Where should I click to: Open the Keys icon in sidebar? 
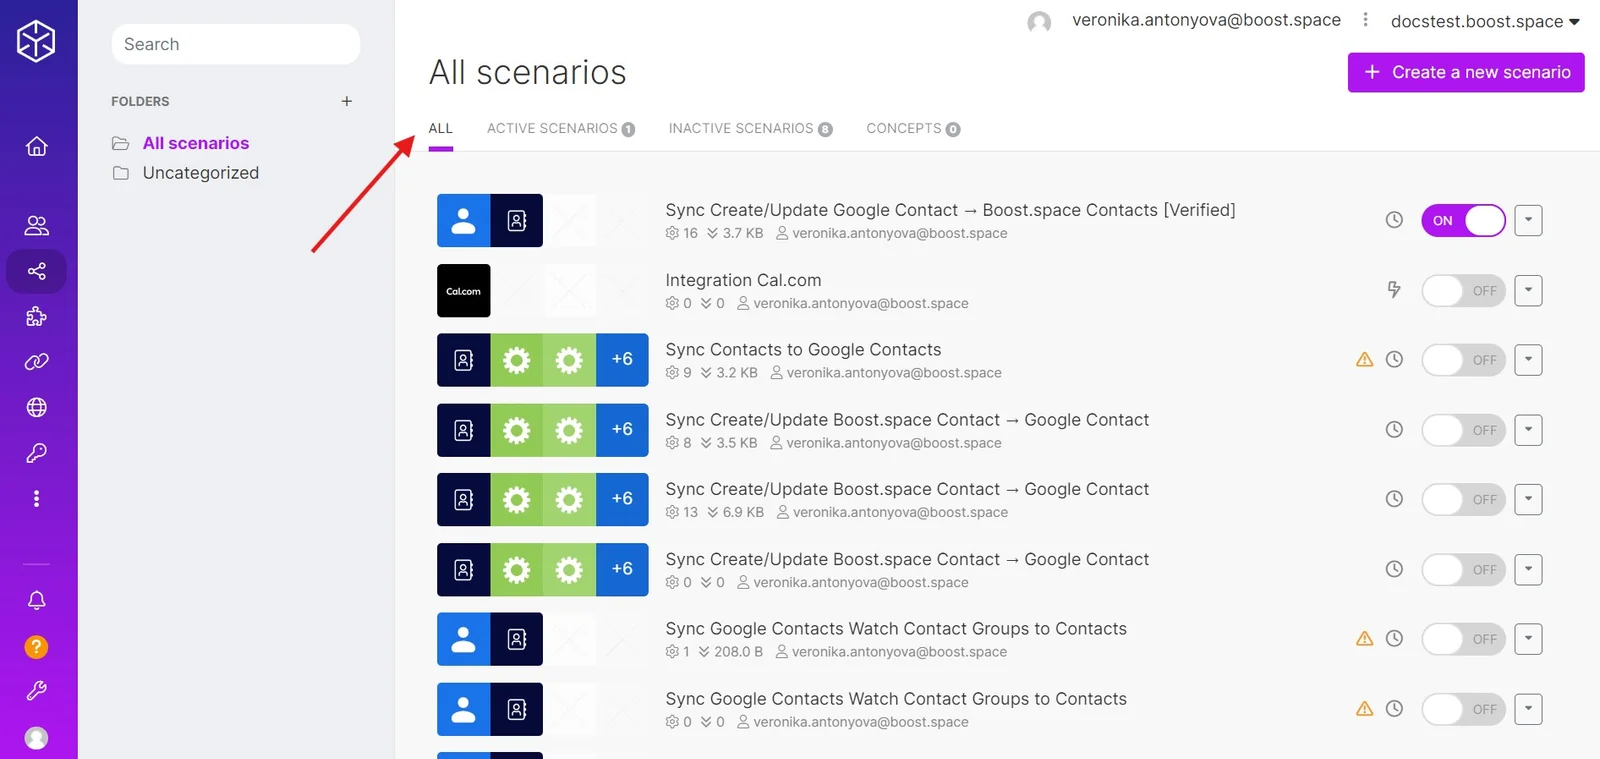tap(37, 453)
